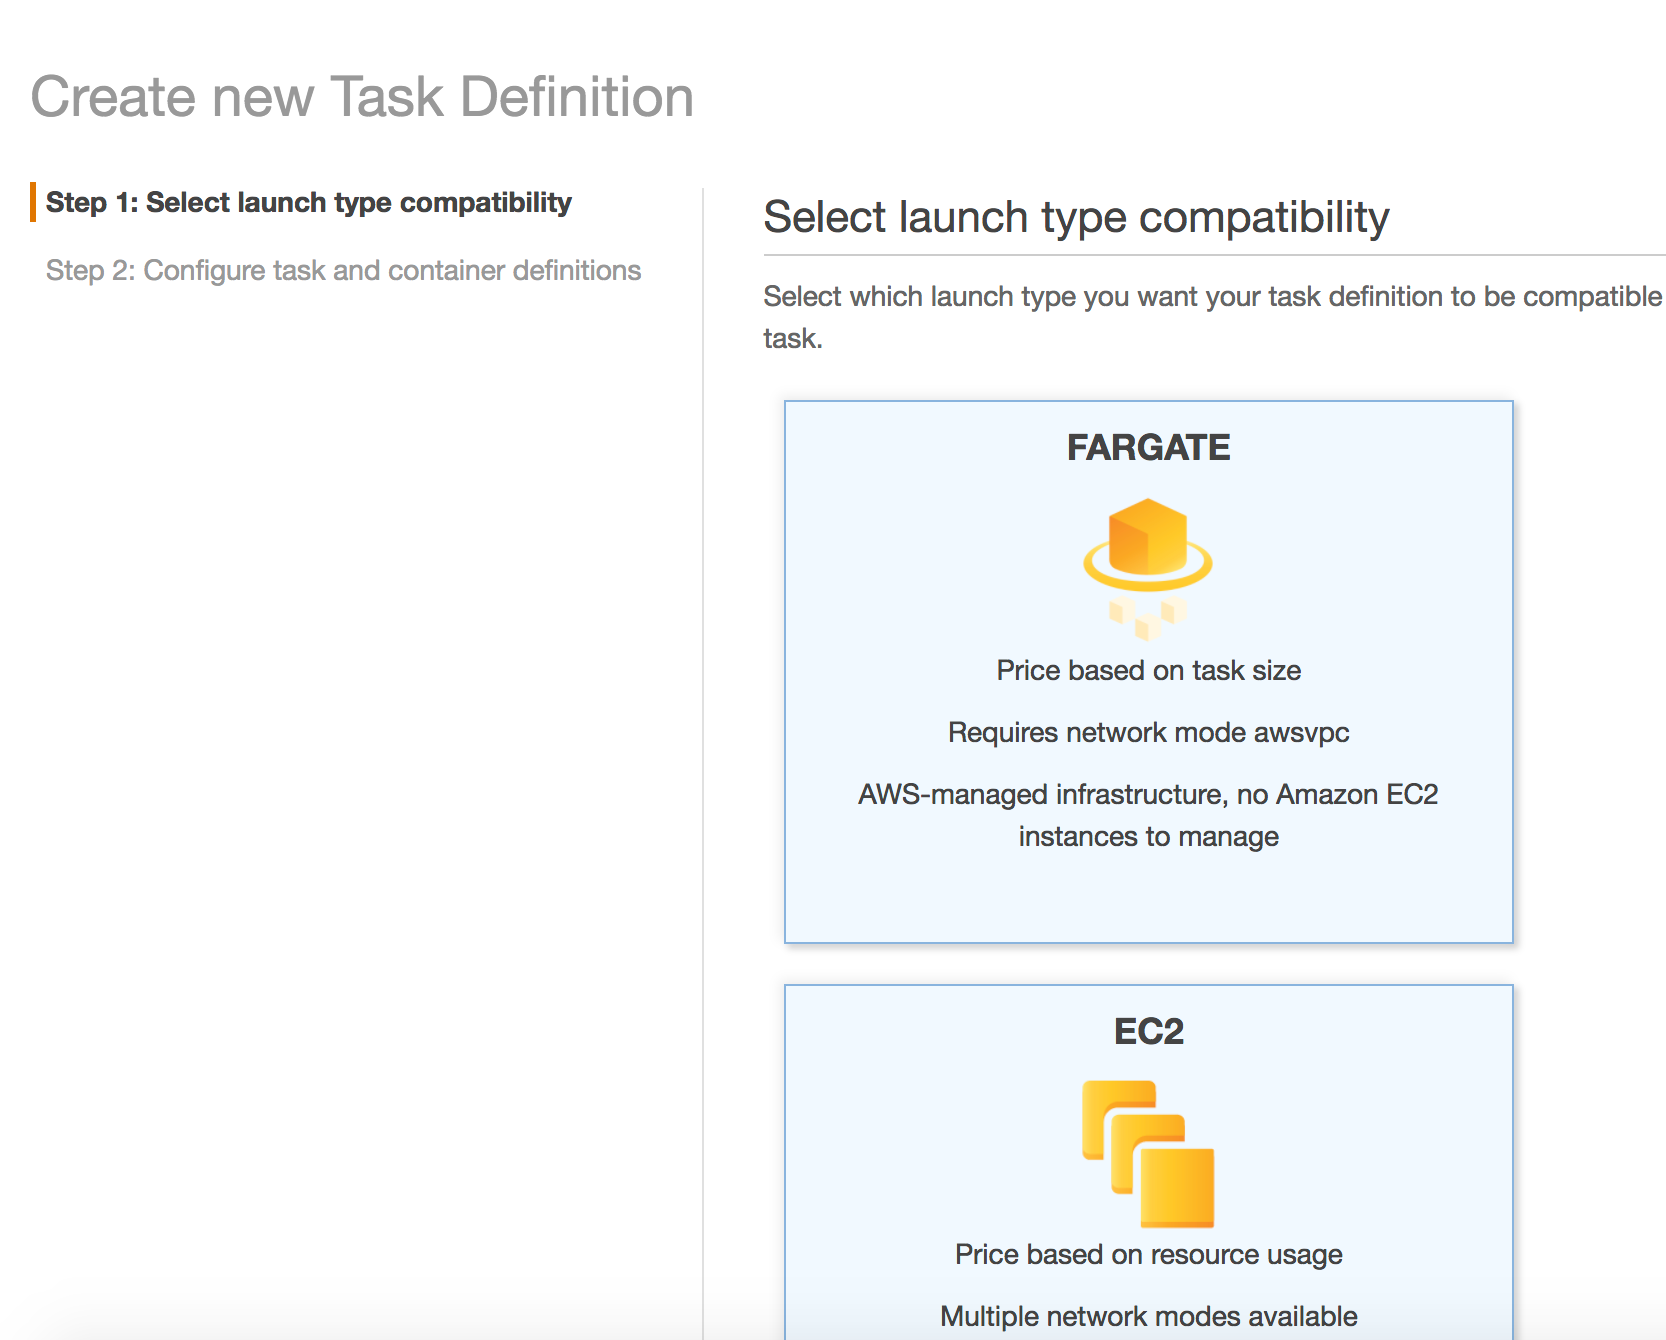Go to Step 1: Select launch type compatibility
The width and height of the screenshot is (1666, 1340).
click(309, 203)
